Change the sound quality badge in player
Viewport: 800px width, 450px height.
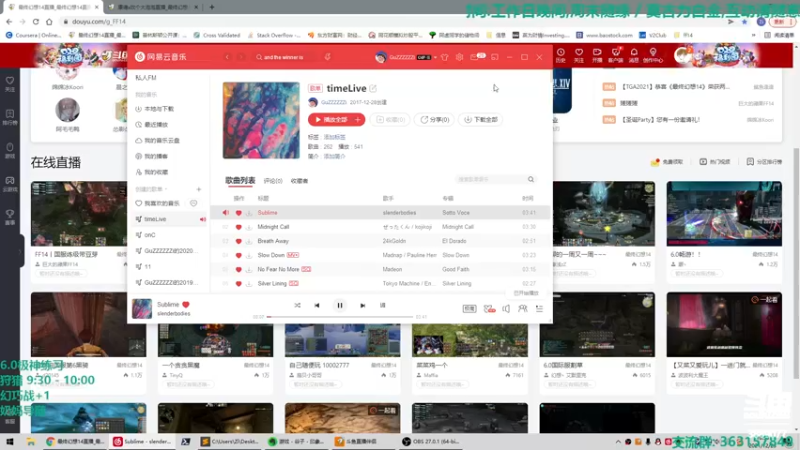coord(469,309)
